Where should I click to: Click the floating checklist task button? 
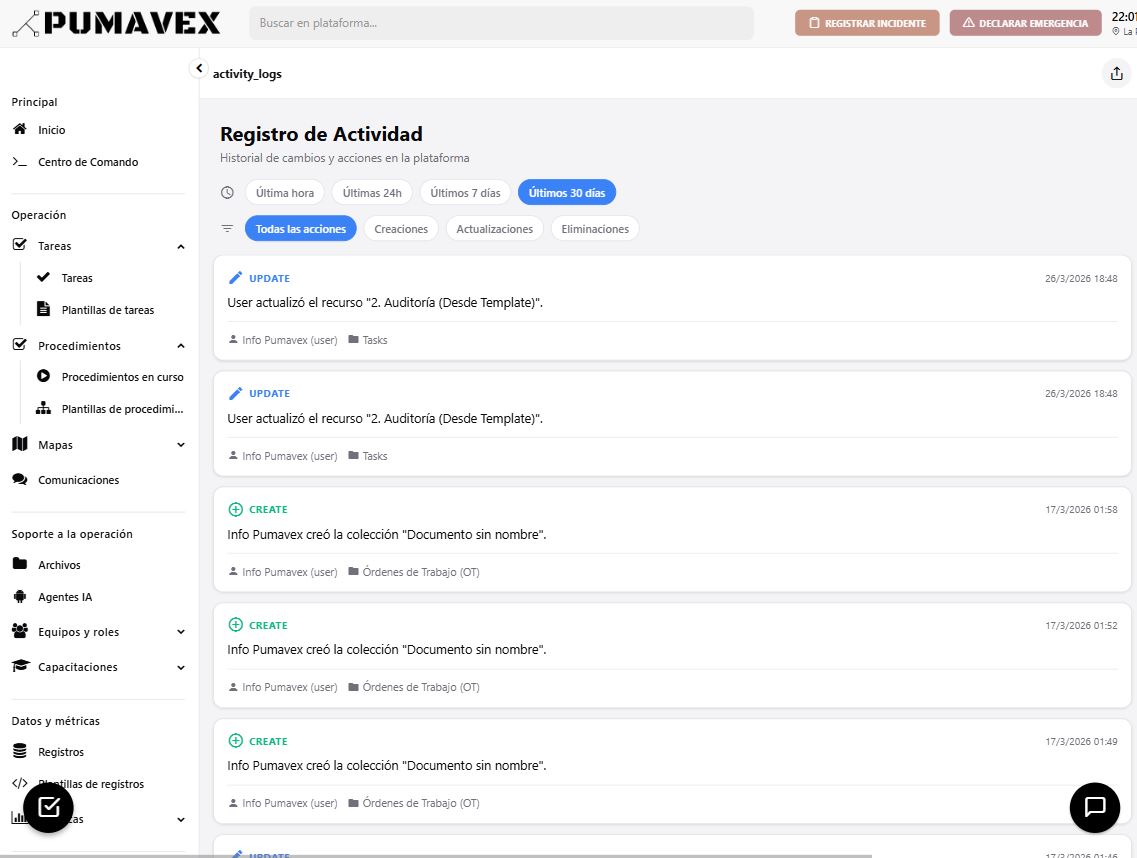tap(49, 807)
